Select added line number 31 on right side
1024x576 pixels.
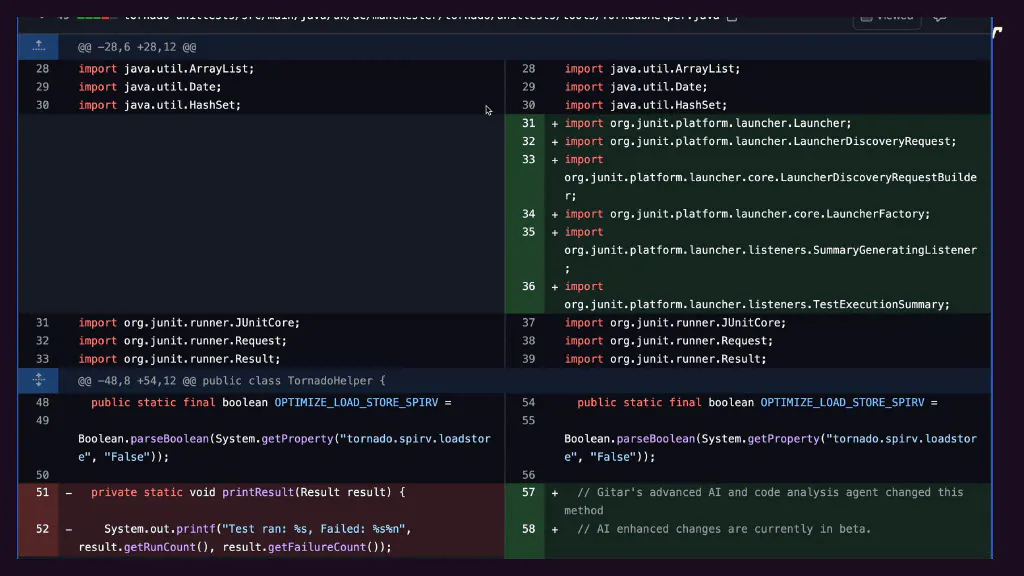(x=528, y=123)
